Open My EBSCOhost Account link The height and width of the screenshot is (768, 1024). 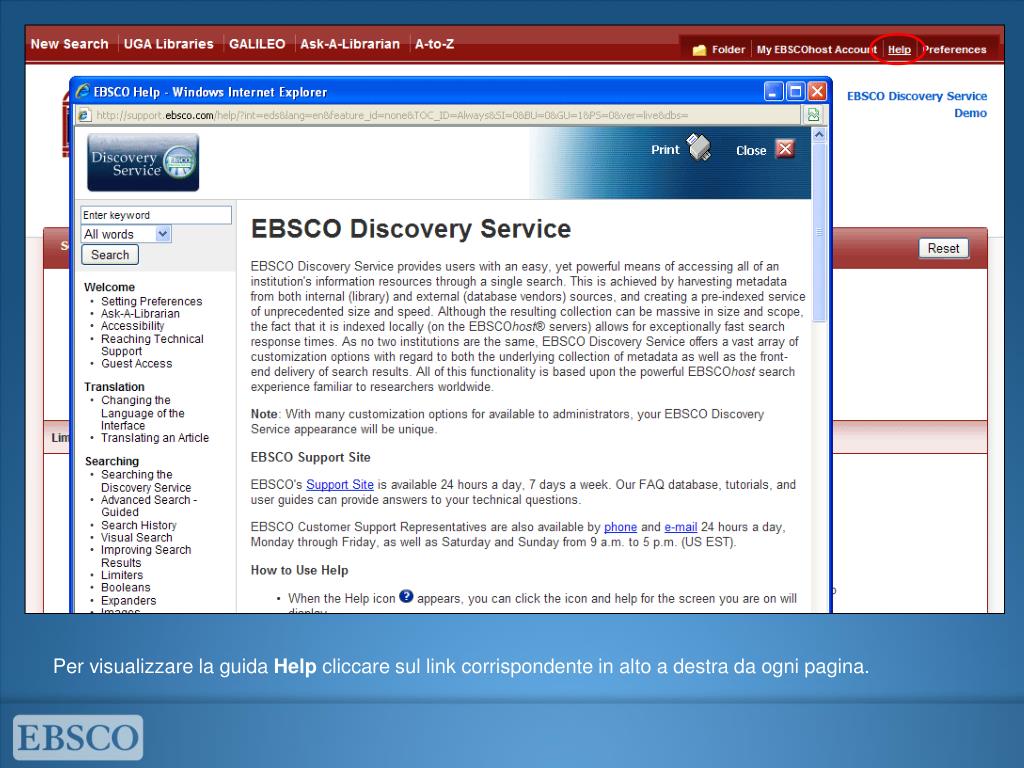pyautogui.click(x=816, y=50)
